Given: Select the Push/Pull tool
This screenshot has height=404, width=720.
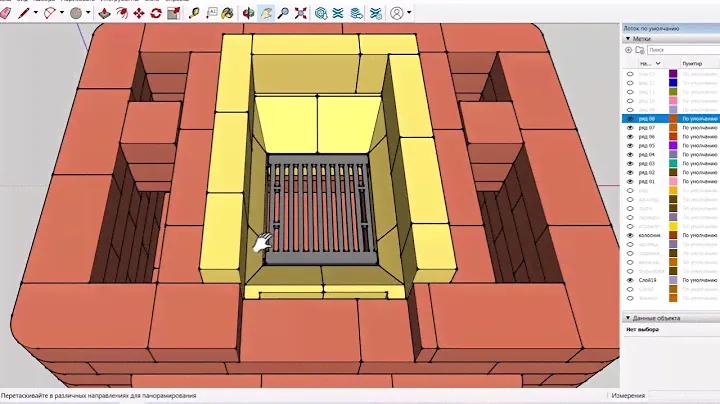Looking at the screenshot, I should (x=105, y=14).
